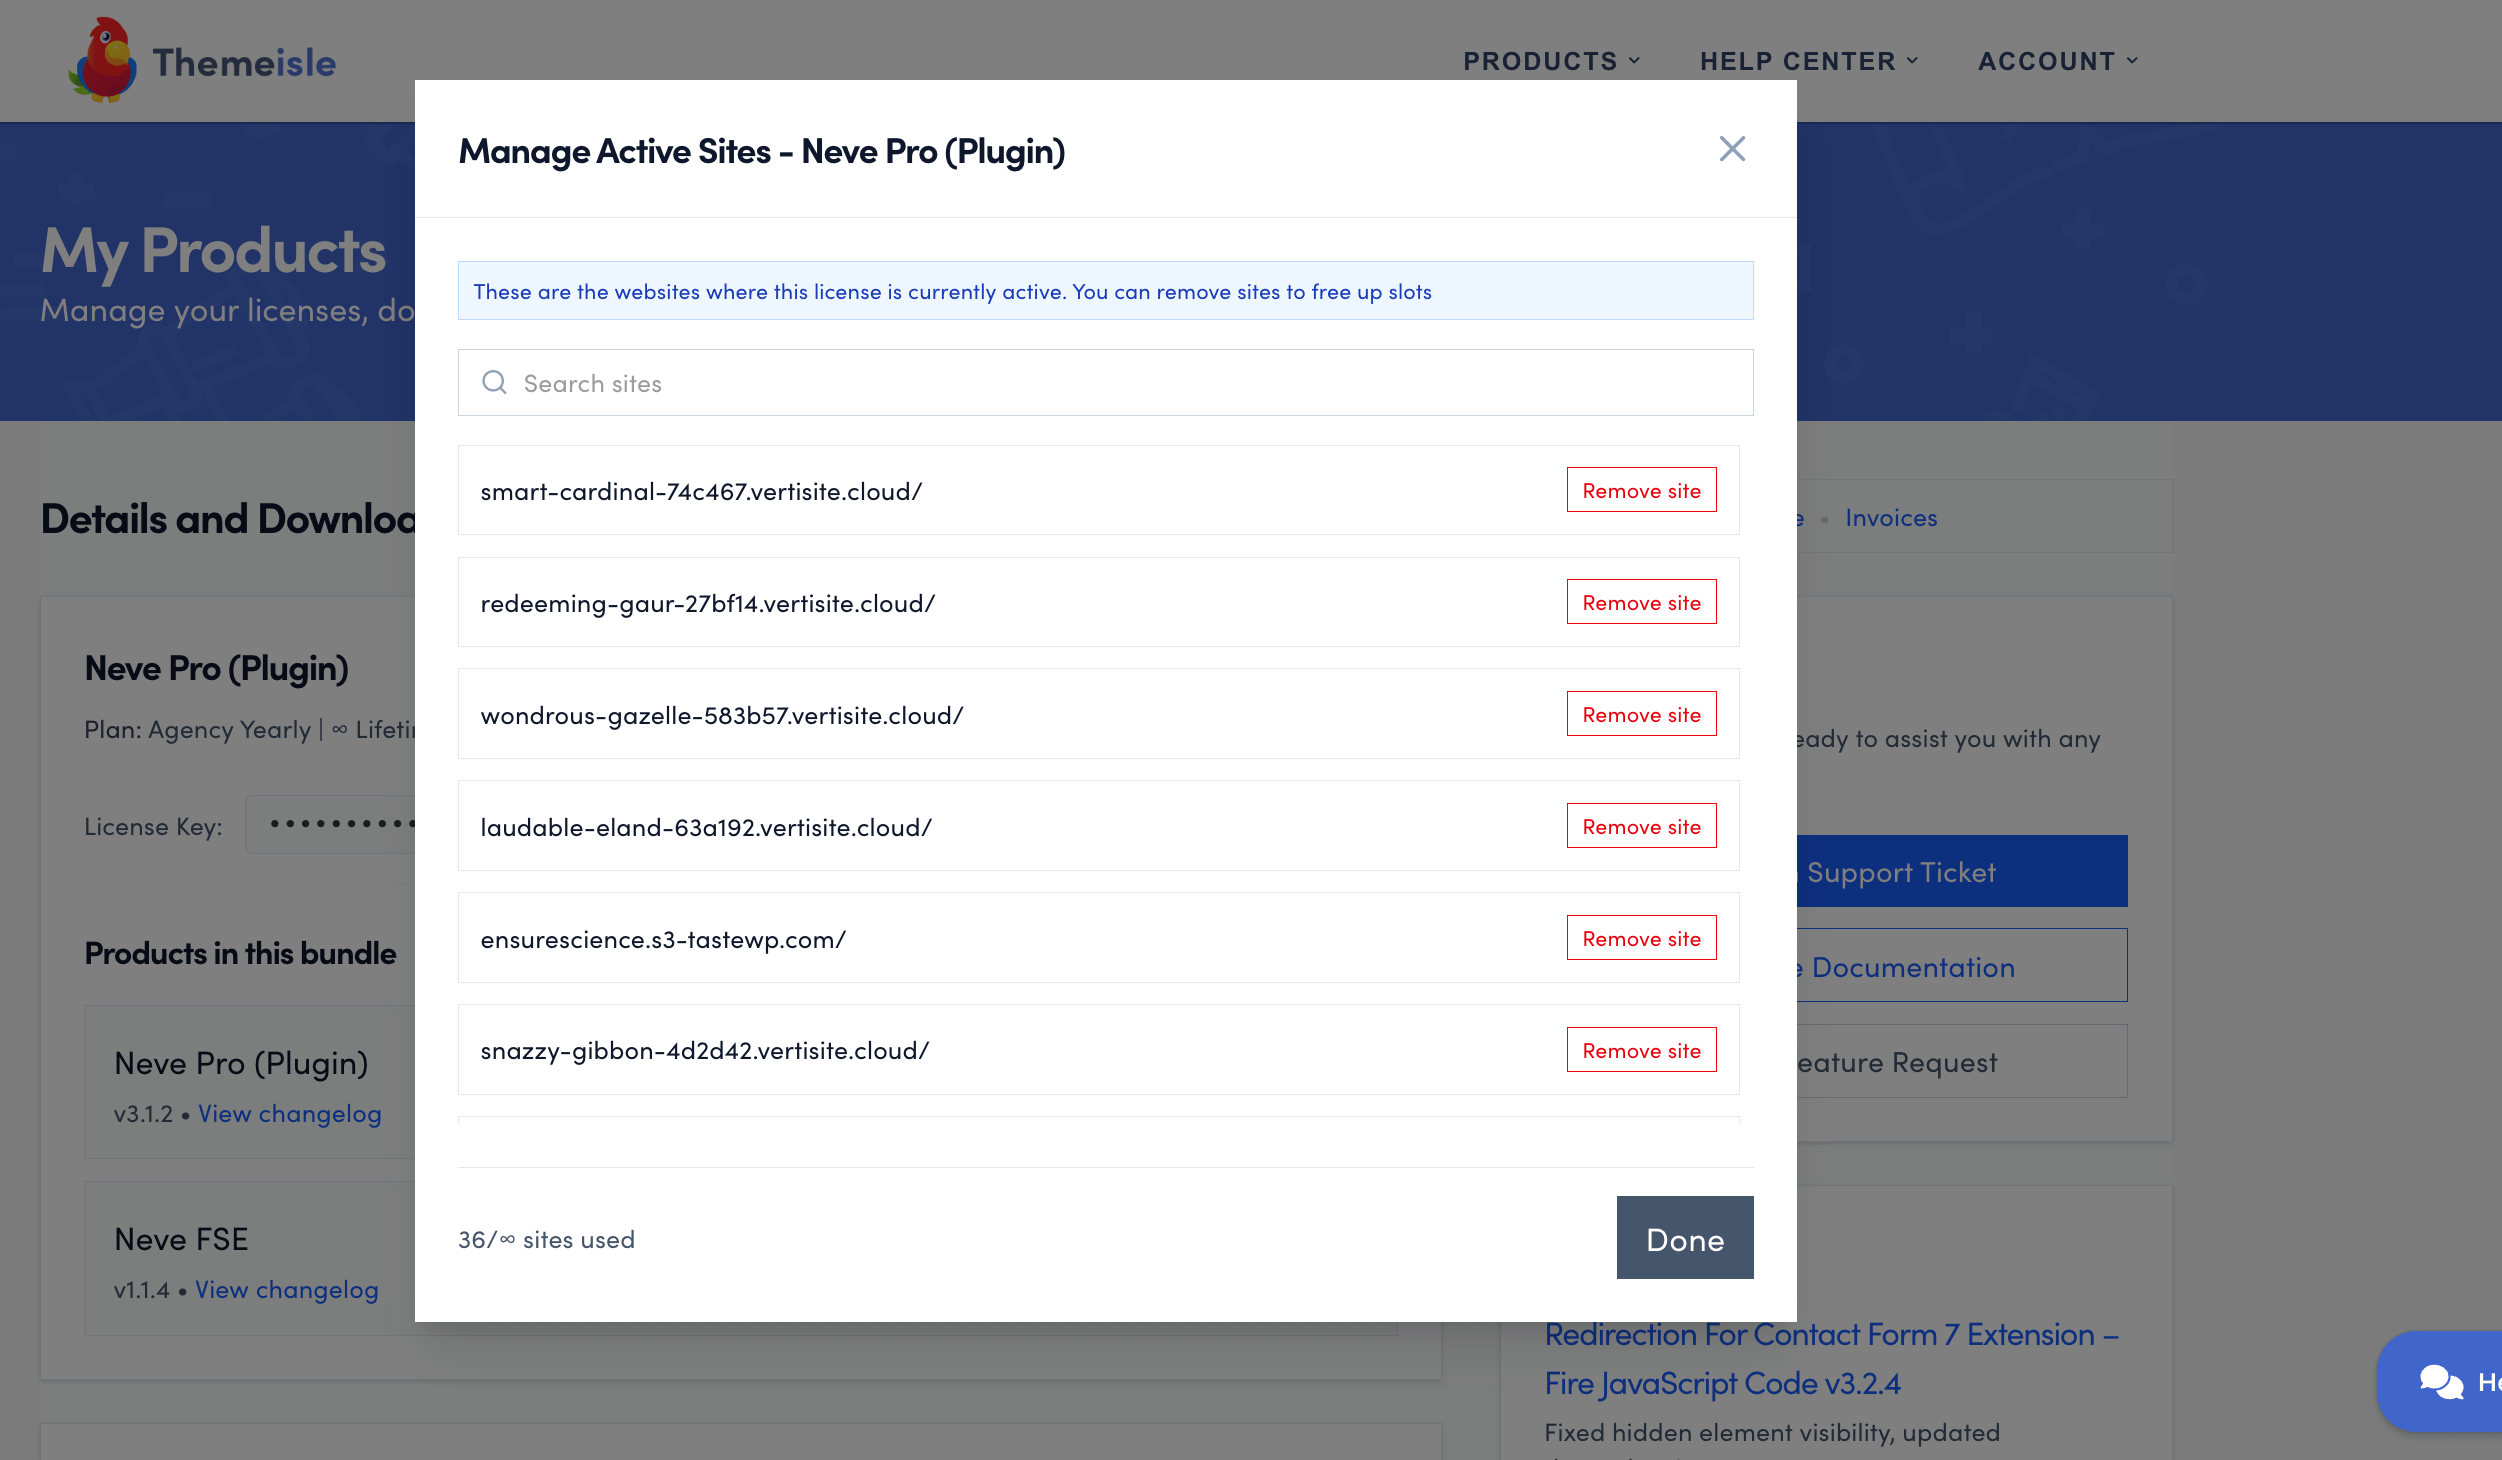This screenshot has width=2502, height=1460.
Task: Expand the Products menu
Action: pyautogui.click(x=1550, y=61)
